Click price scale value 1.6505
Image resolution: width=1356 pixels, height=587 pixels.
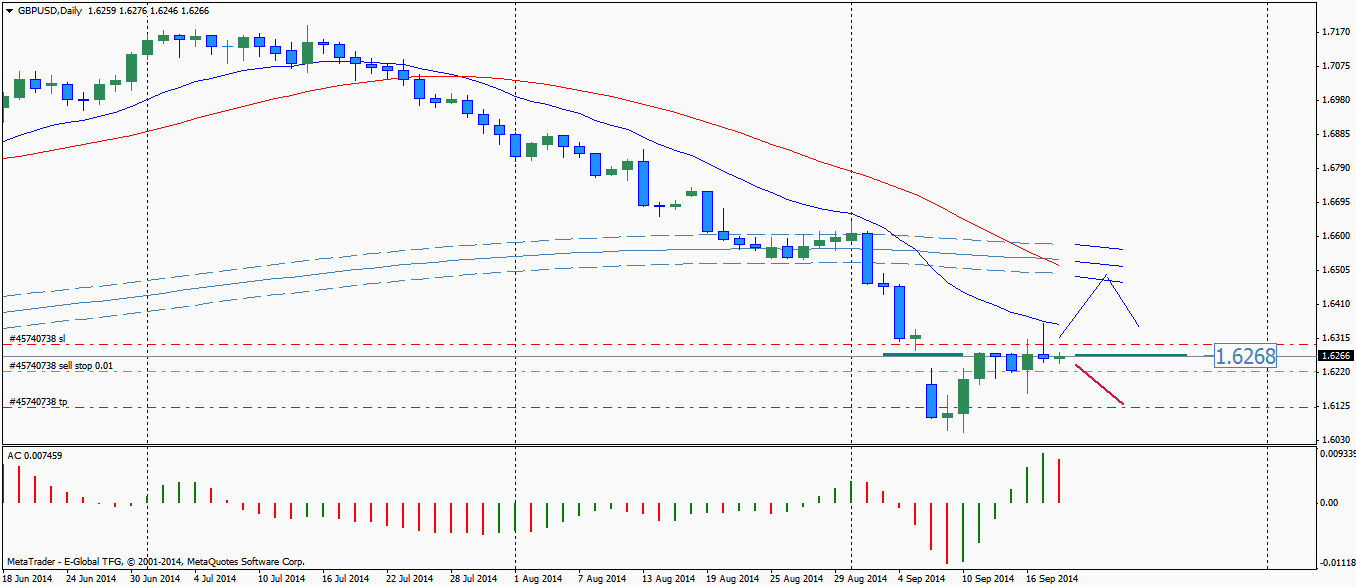(1336, 270)
